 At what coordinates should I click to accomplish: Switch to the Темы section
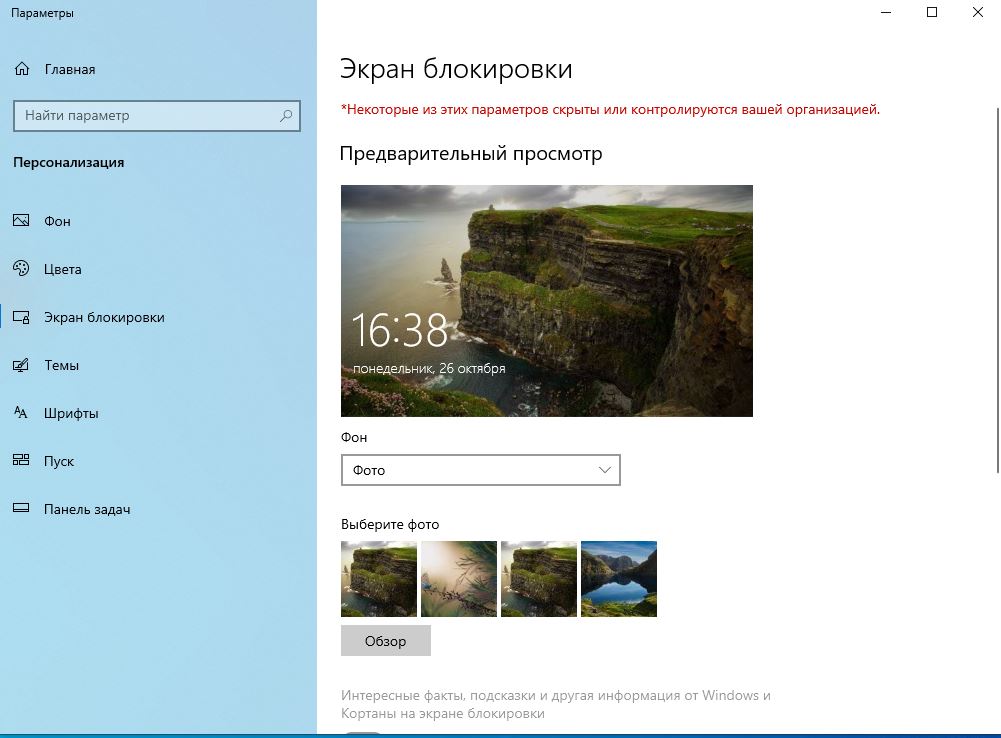coord(61,365)
